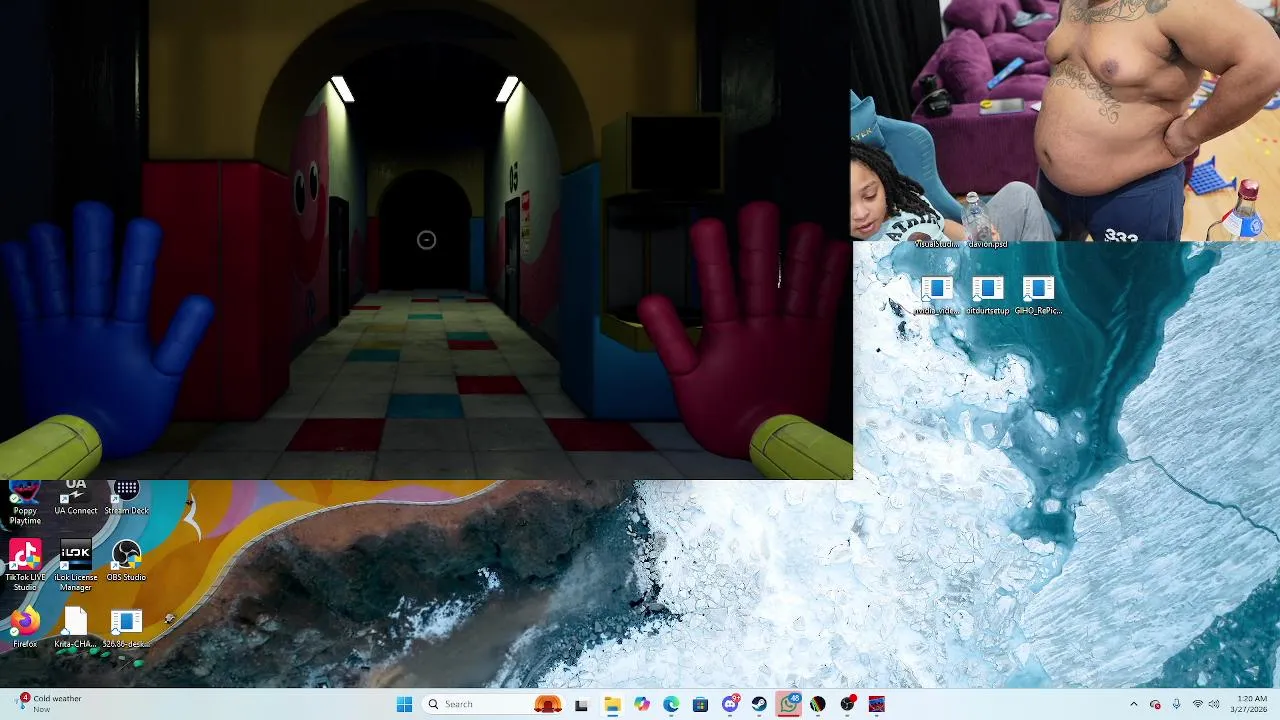Screen dimensions: 1280x720
Task: Open the volume speaker tray icon
Action: (1214, 704)
